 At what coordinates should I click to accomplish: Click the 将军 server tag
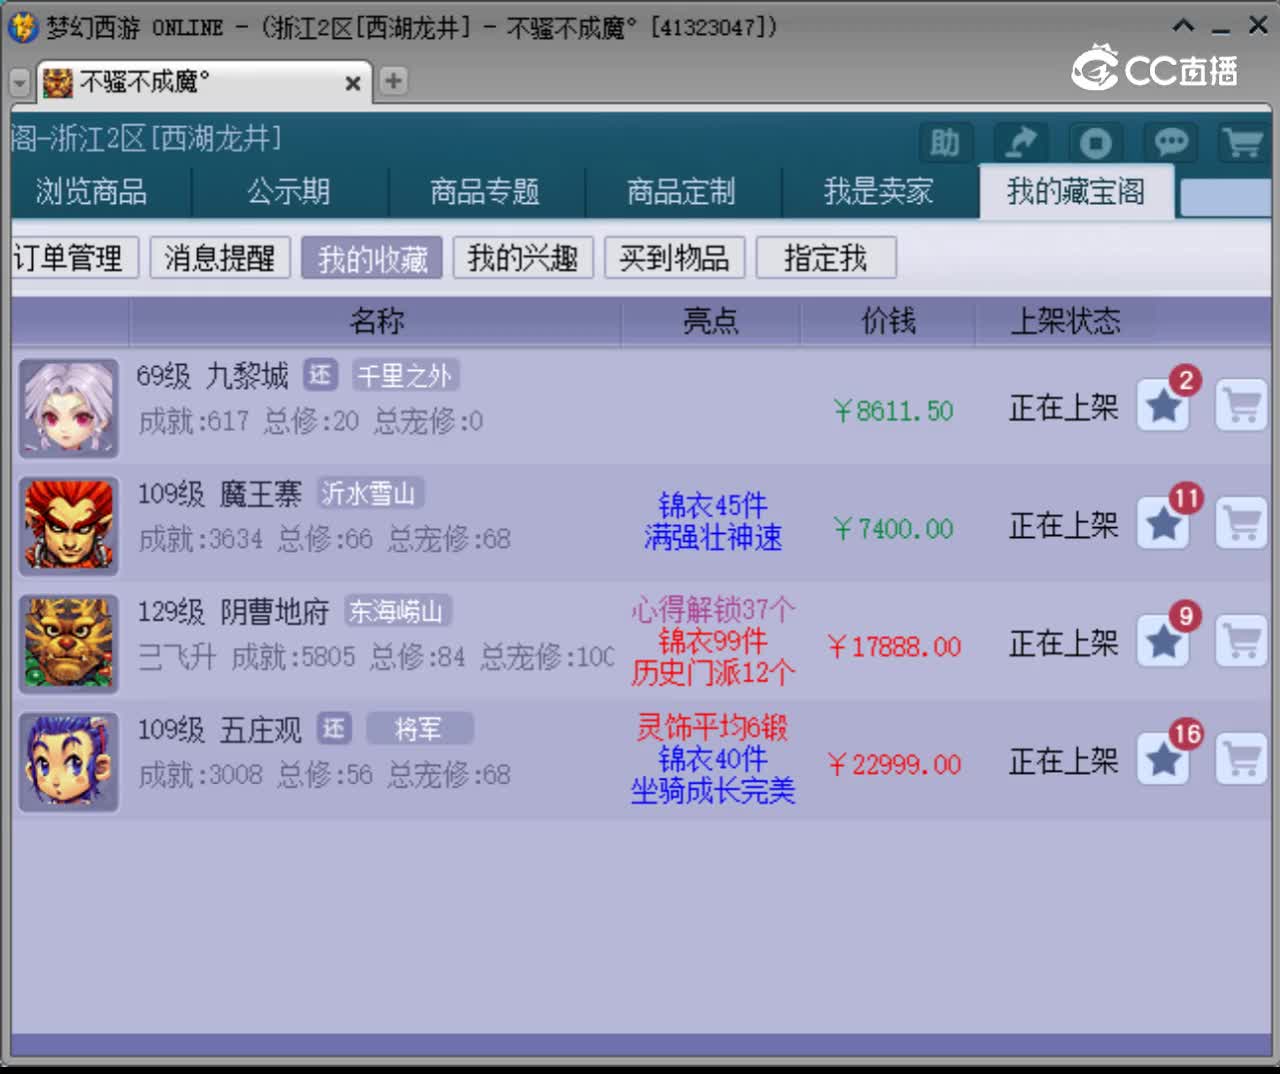(x=419, y=729)
